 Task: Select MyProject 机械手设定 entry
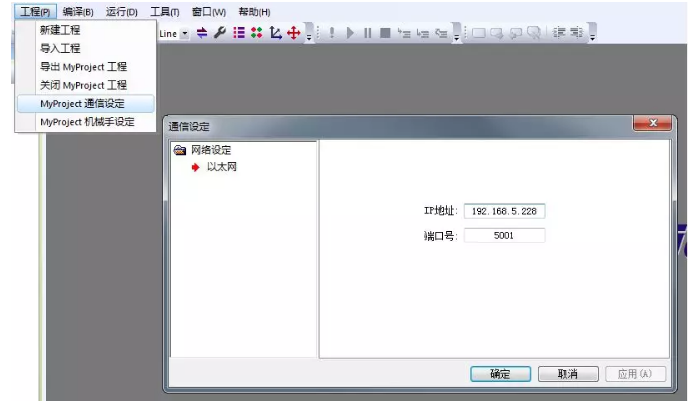click(x=86, y=122)
